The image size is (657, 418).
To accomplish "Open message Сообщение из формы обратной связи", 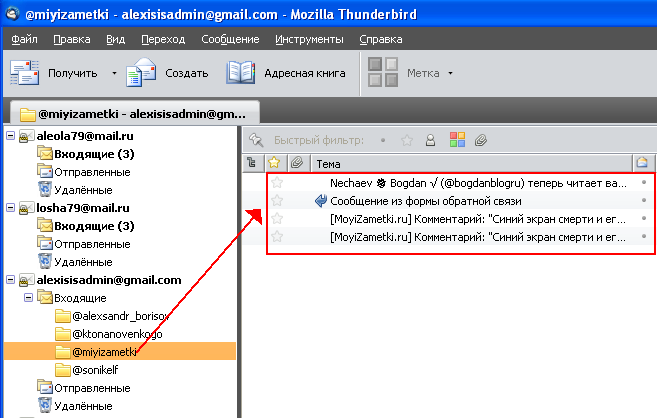I will point(426,201).
